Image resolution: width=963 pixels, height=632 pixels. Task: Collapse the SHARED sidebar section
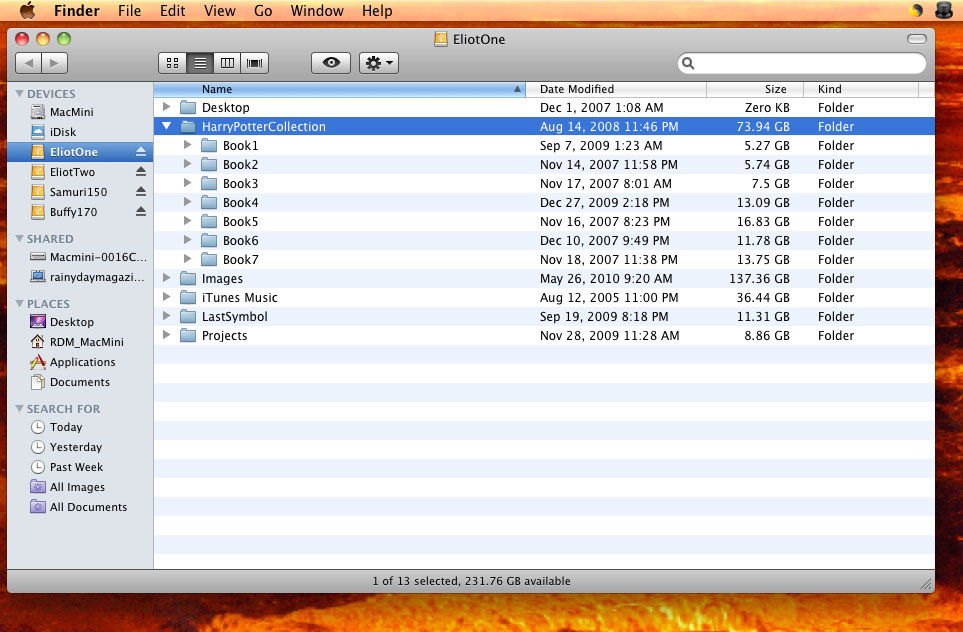pyautogui.click(x=20, y=238)
